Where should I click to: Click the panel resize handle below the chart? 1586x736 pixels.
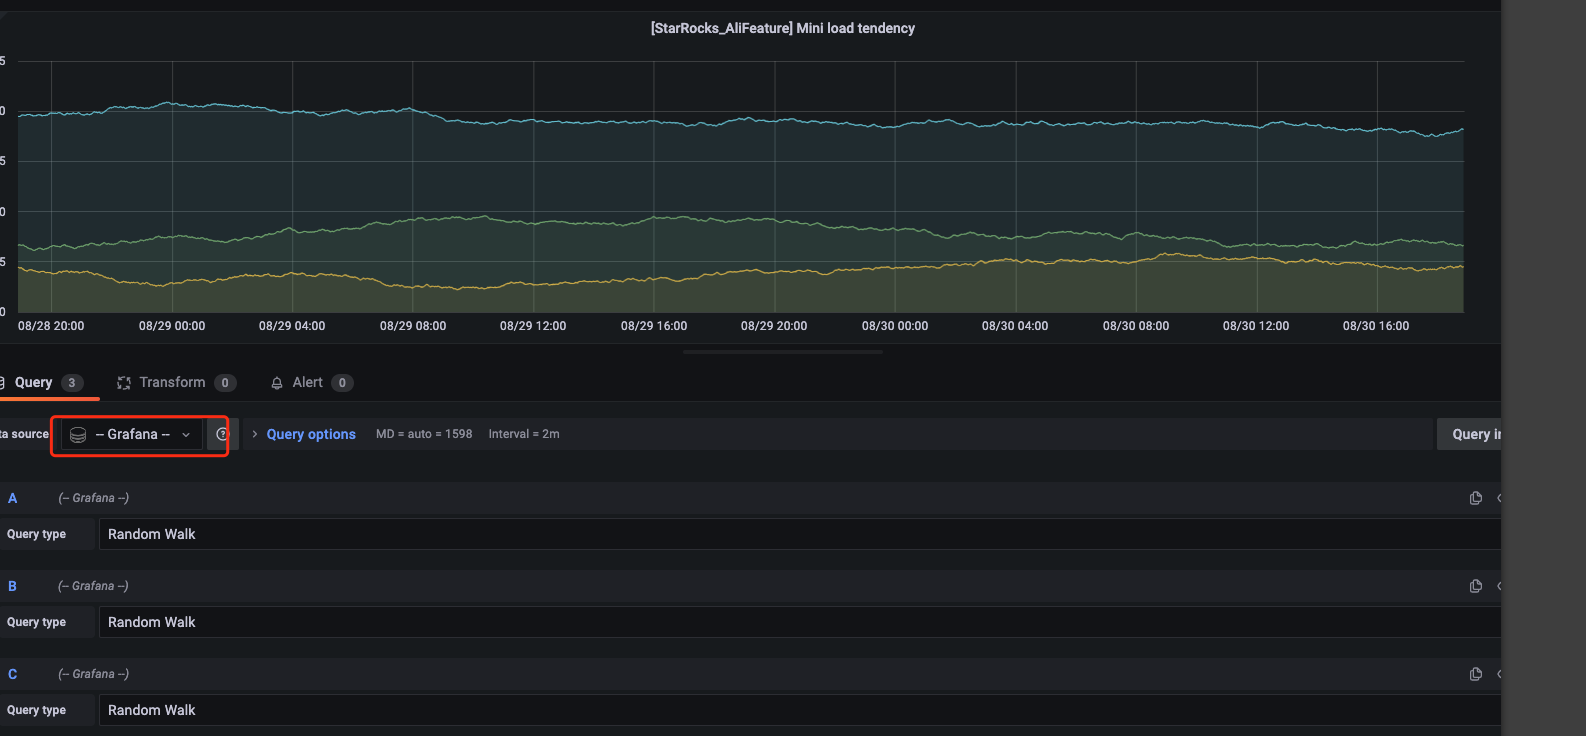click(x=782, y=352)
